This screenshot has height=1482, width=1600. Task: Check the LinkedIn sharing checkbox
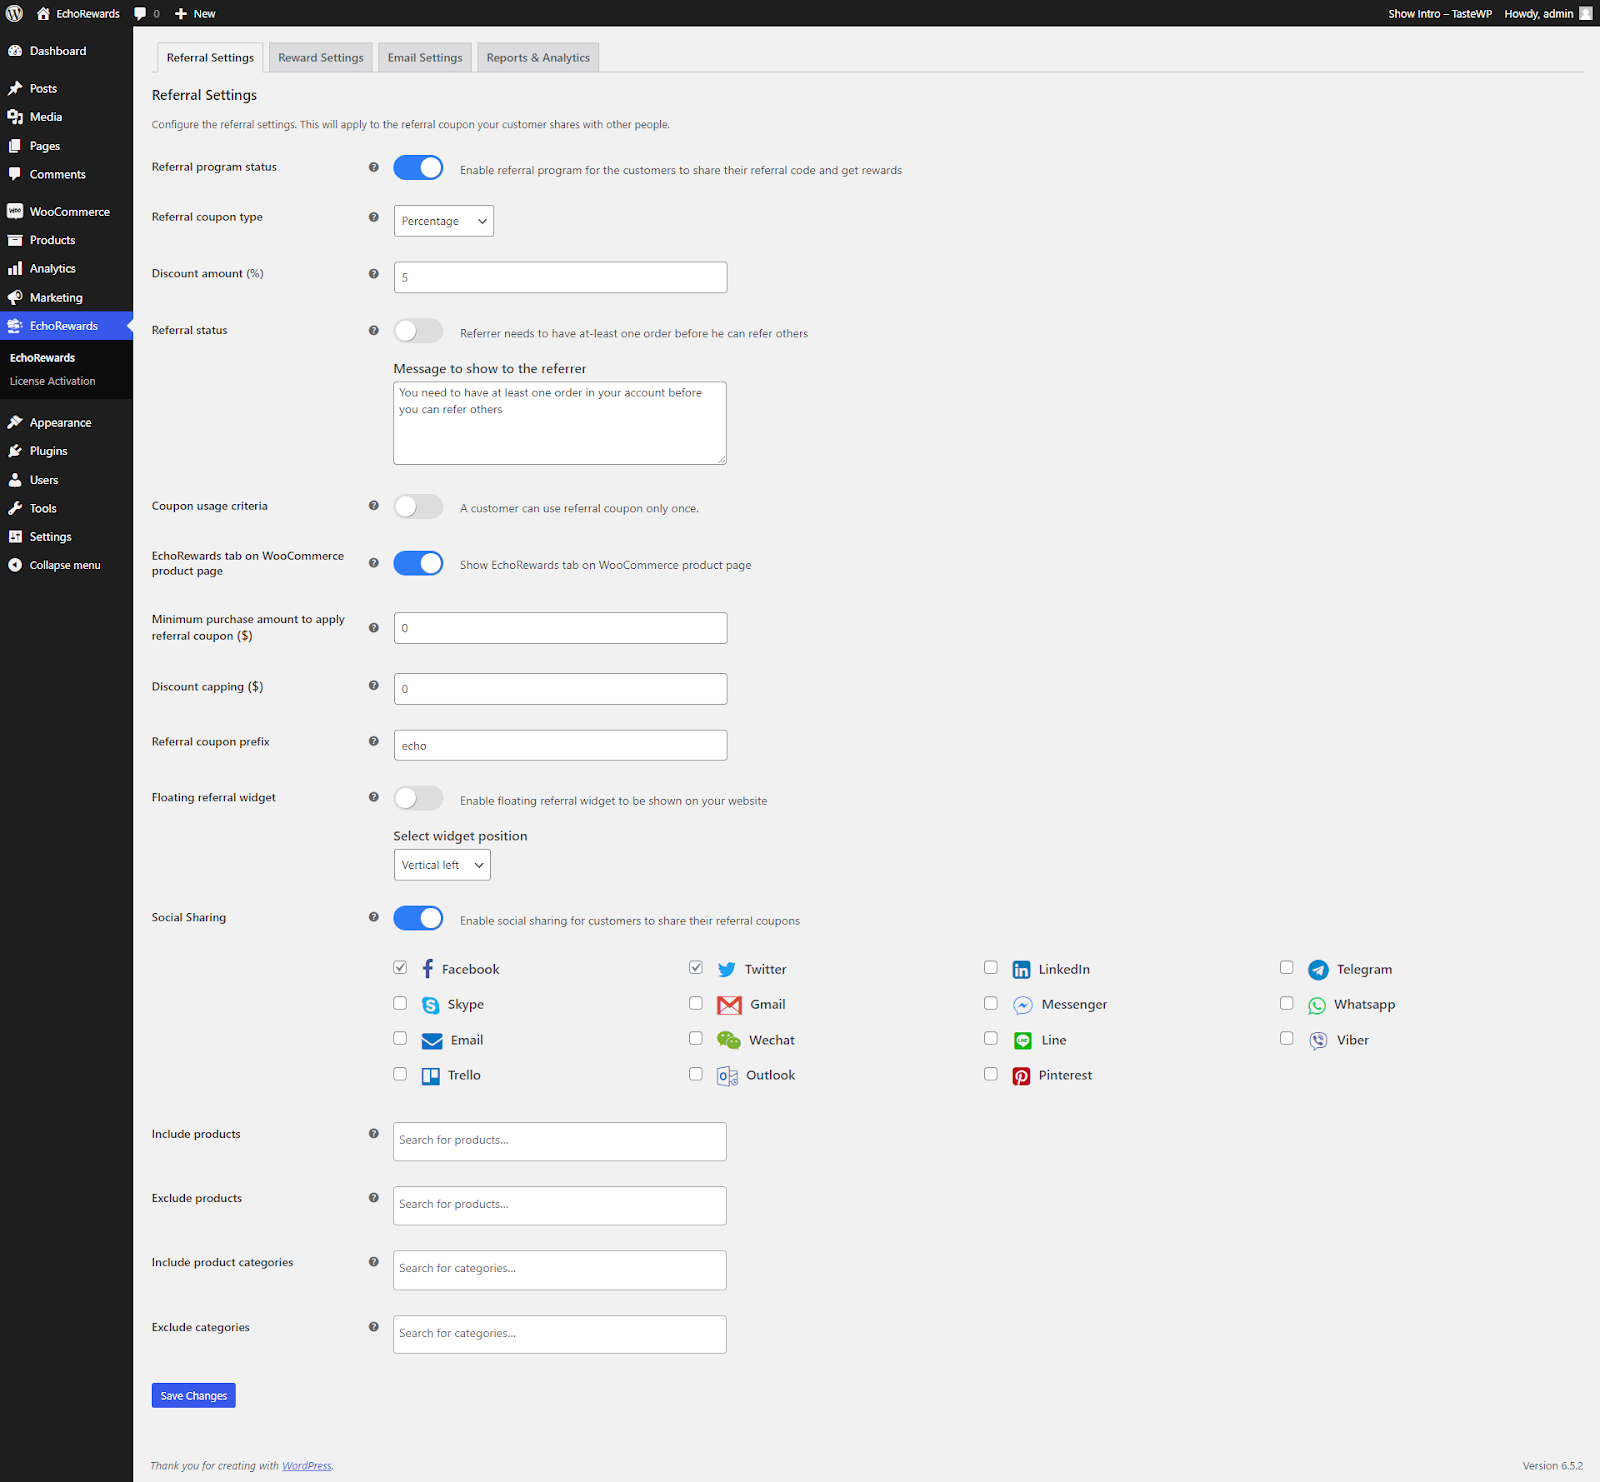pyautogui.click(x=991, y=968)
